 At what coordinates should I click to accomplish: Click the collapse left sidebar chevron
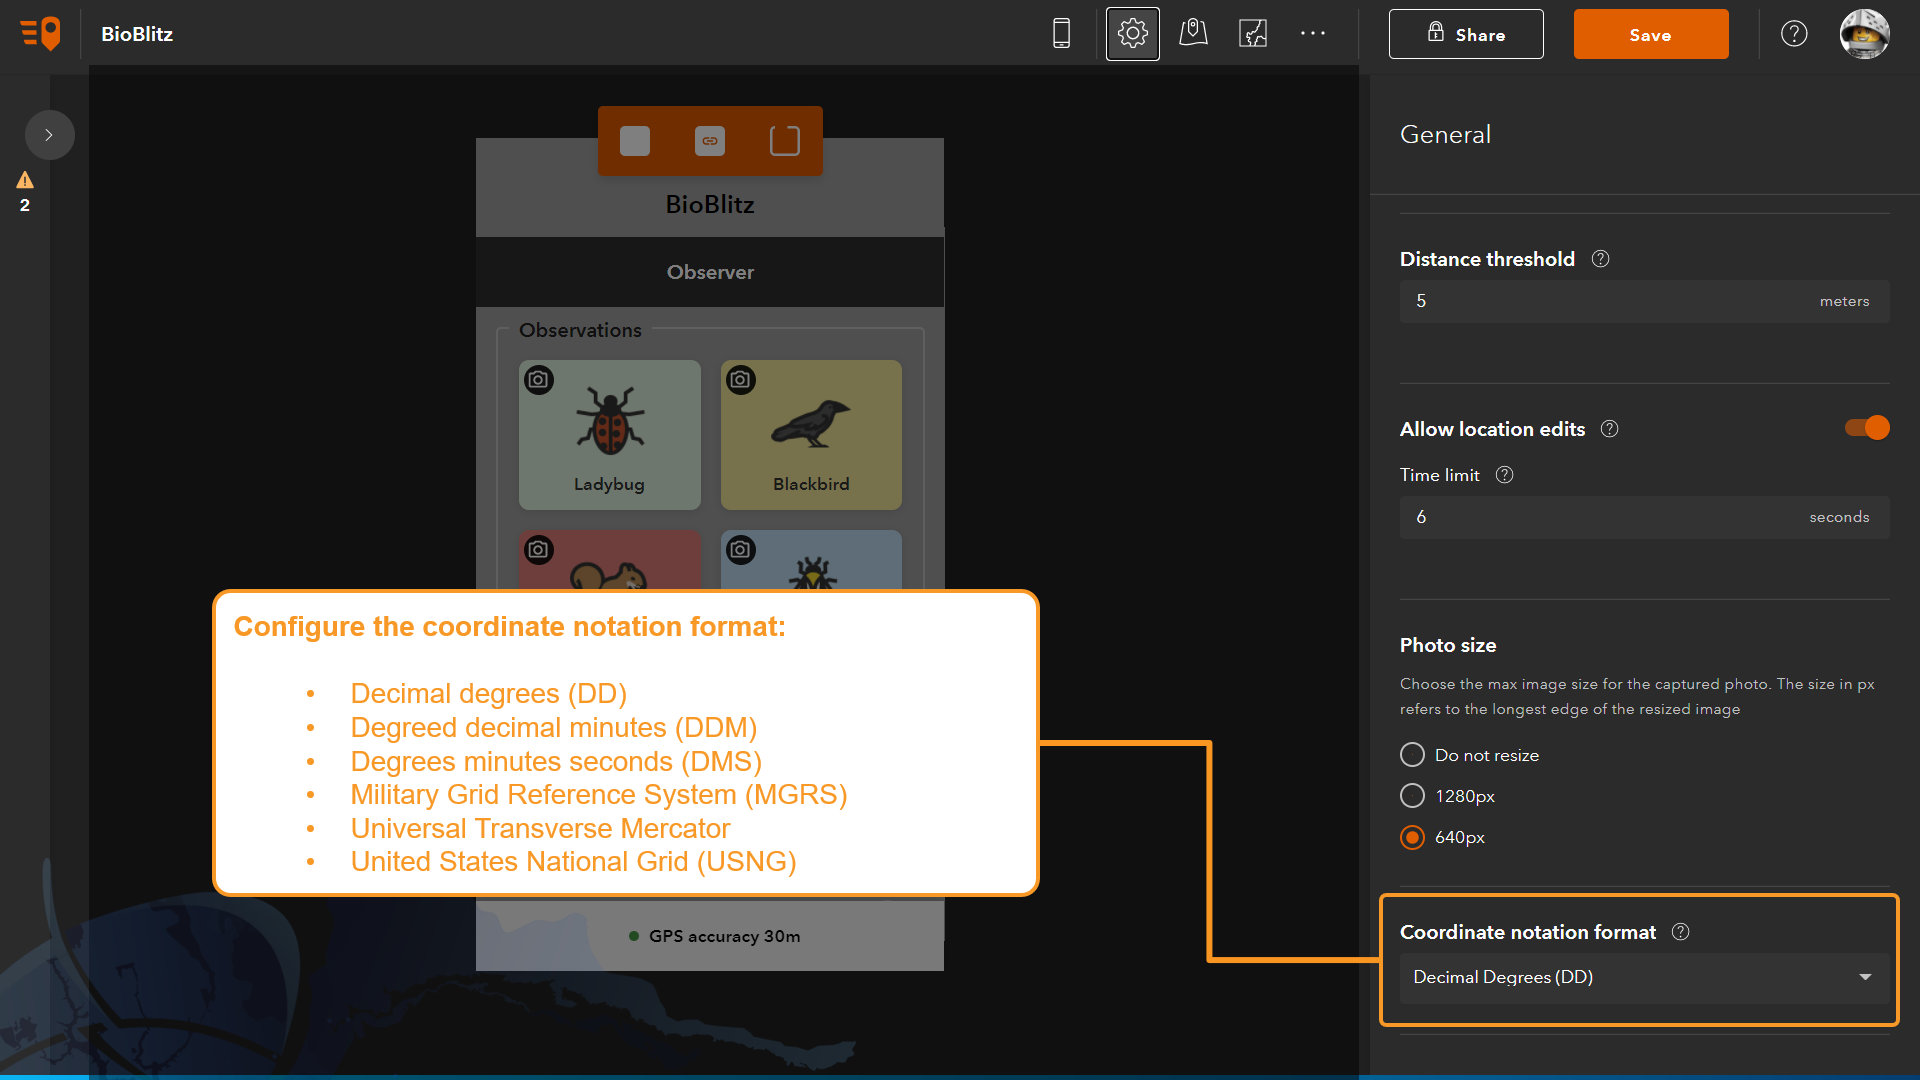pyautogui.click(x=47, y=135)
